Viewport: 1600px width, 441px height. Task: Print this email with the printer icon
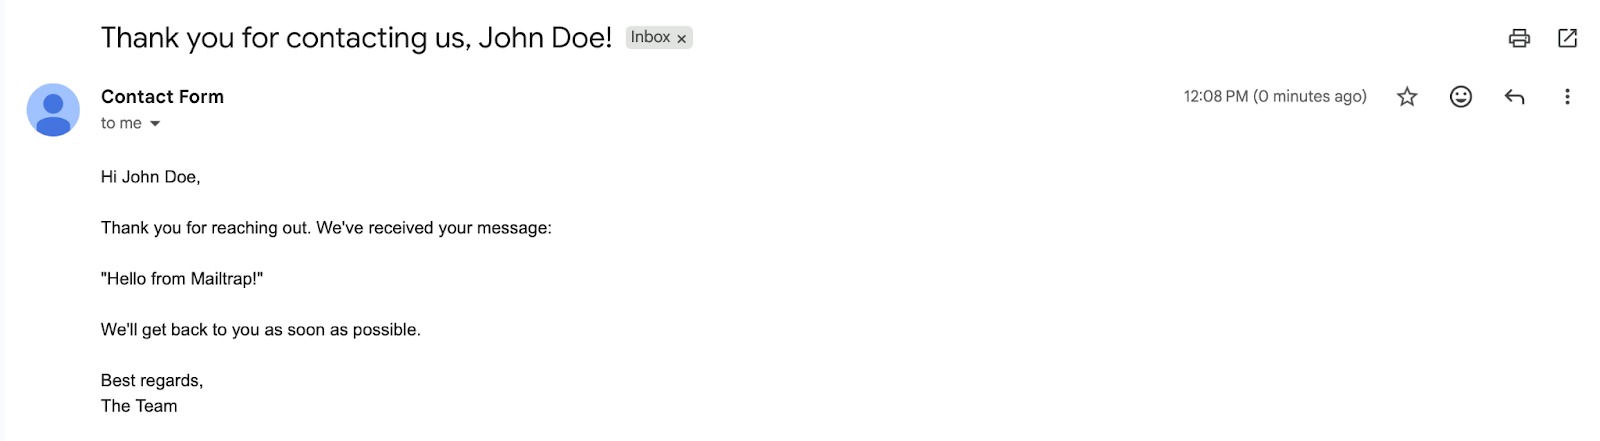pyautogui.click(x=1519, y=38)
